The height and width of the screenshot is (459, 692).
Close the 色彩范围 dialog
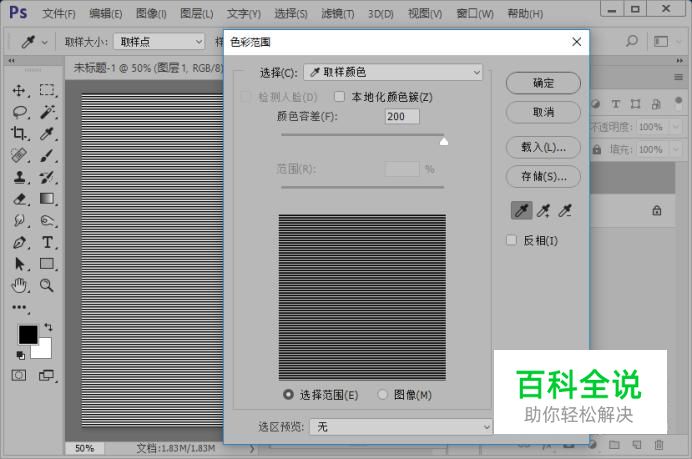[x=576, y=42]
